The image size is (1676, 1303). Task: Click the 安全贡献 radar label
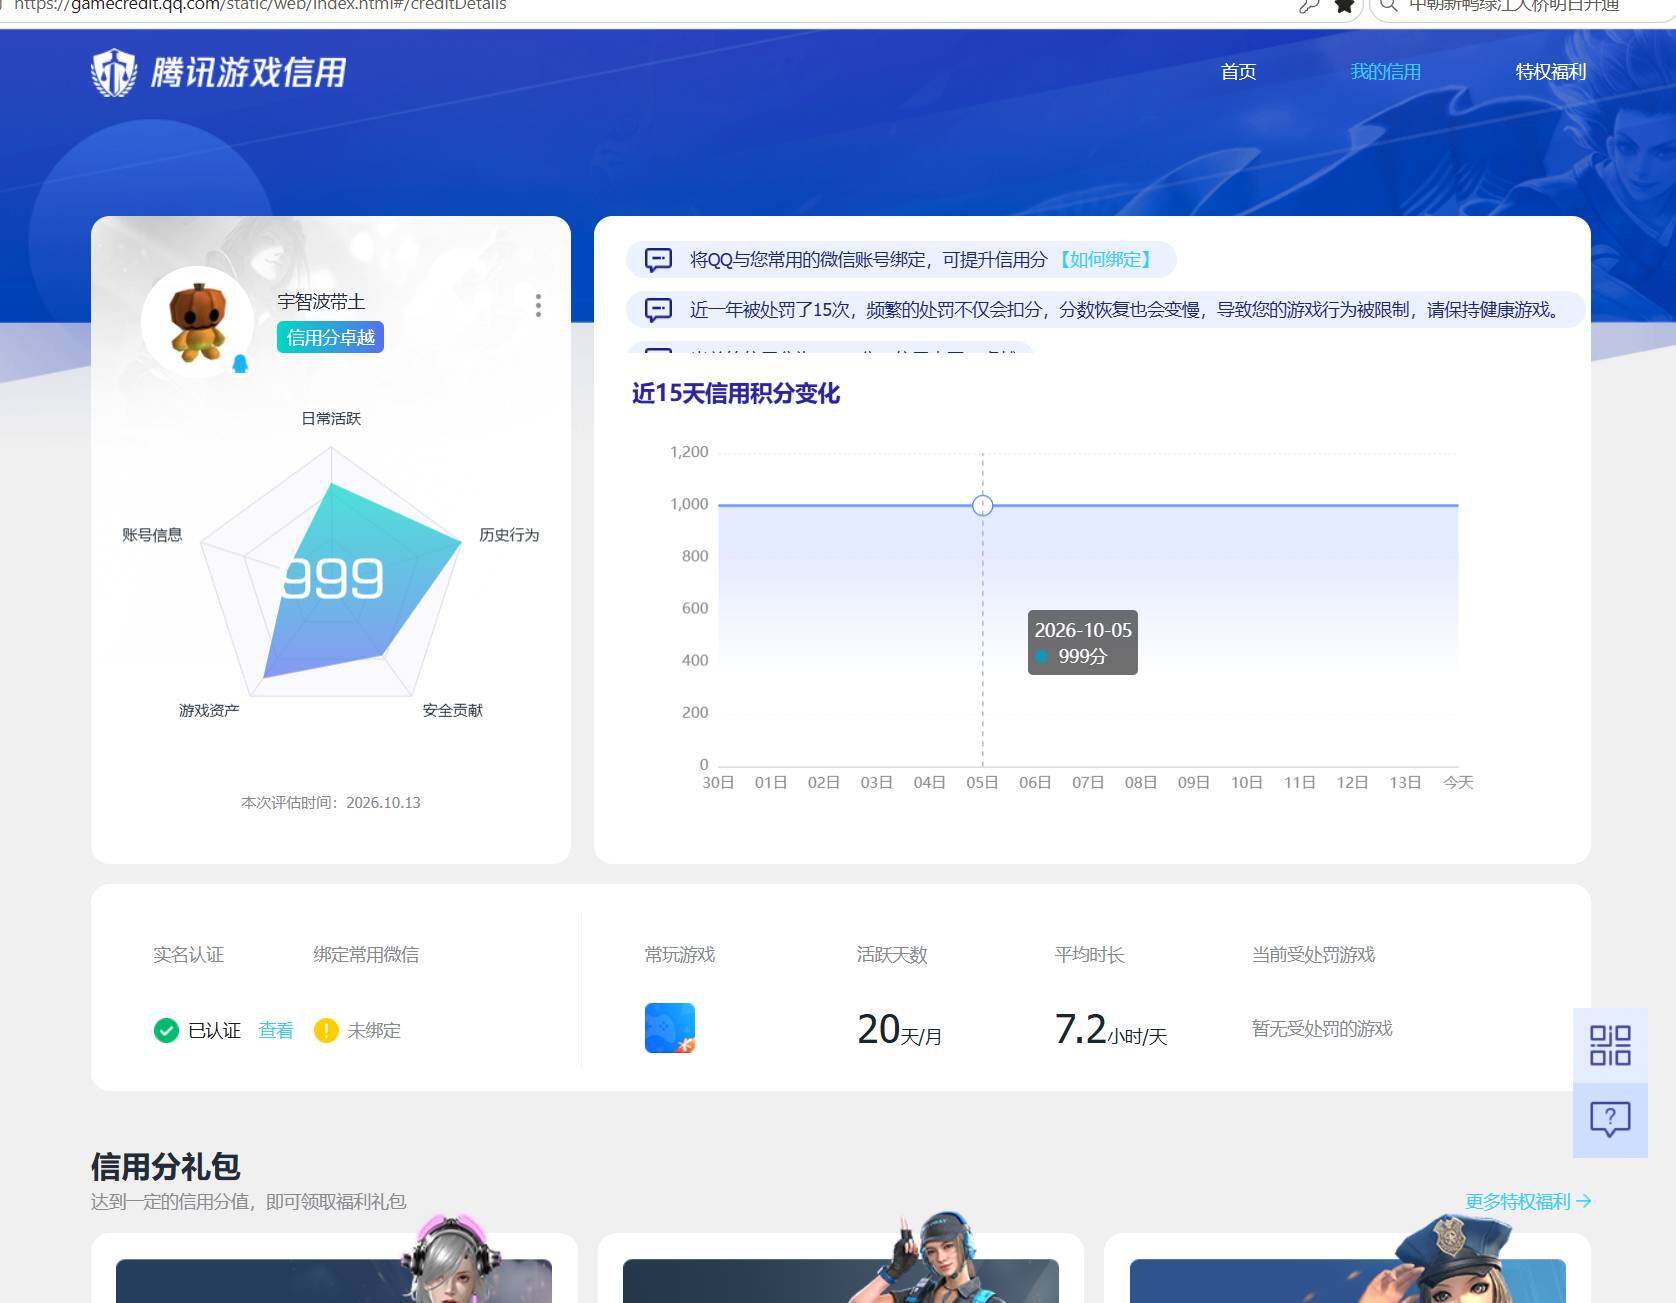click(452, 710)
